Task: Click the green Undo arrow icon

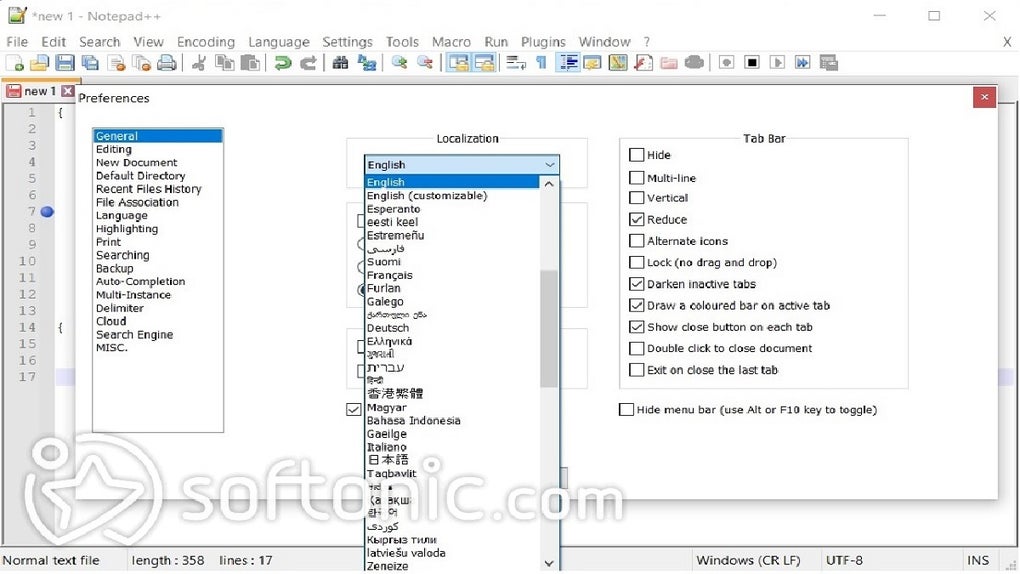Action: pos(282,62)
